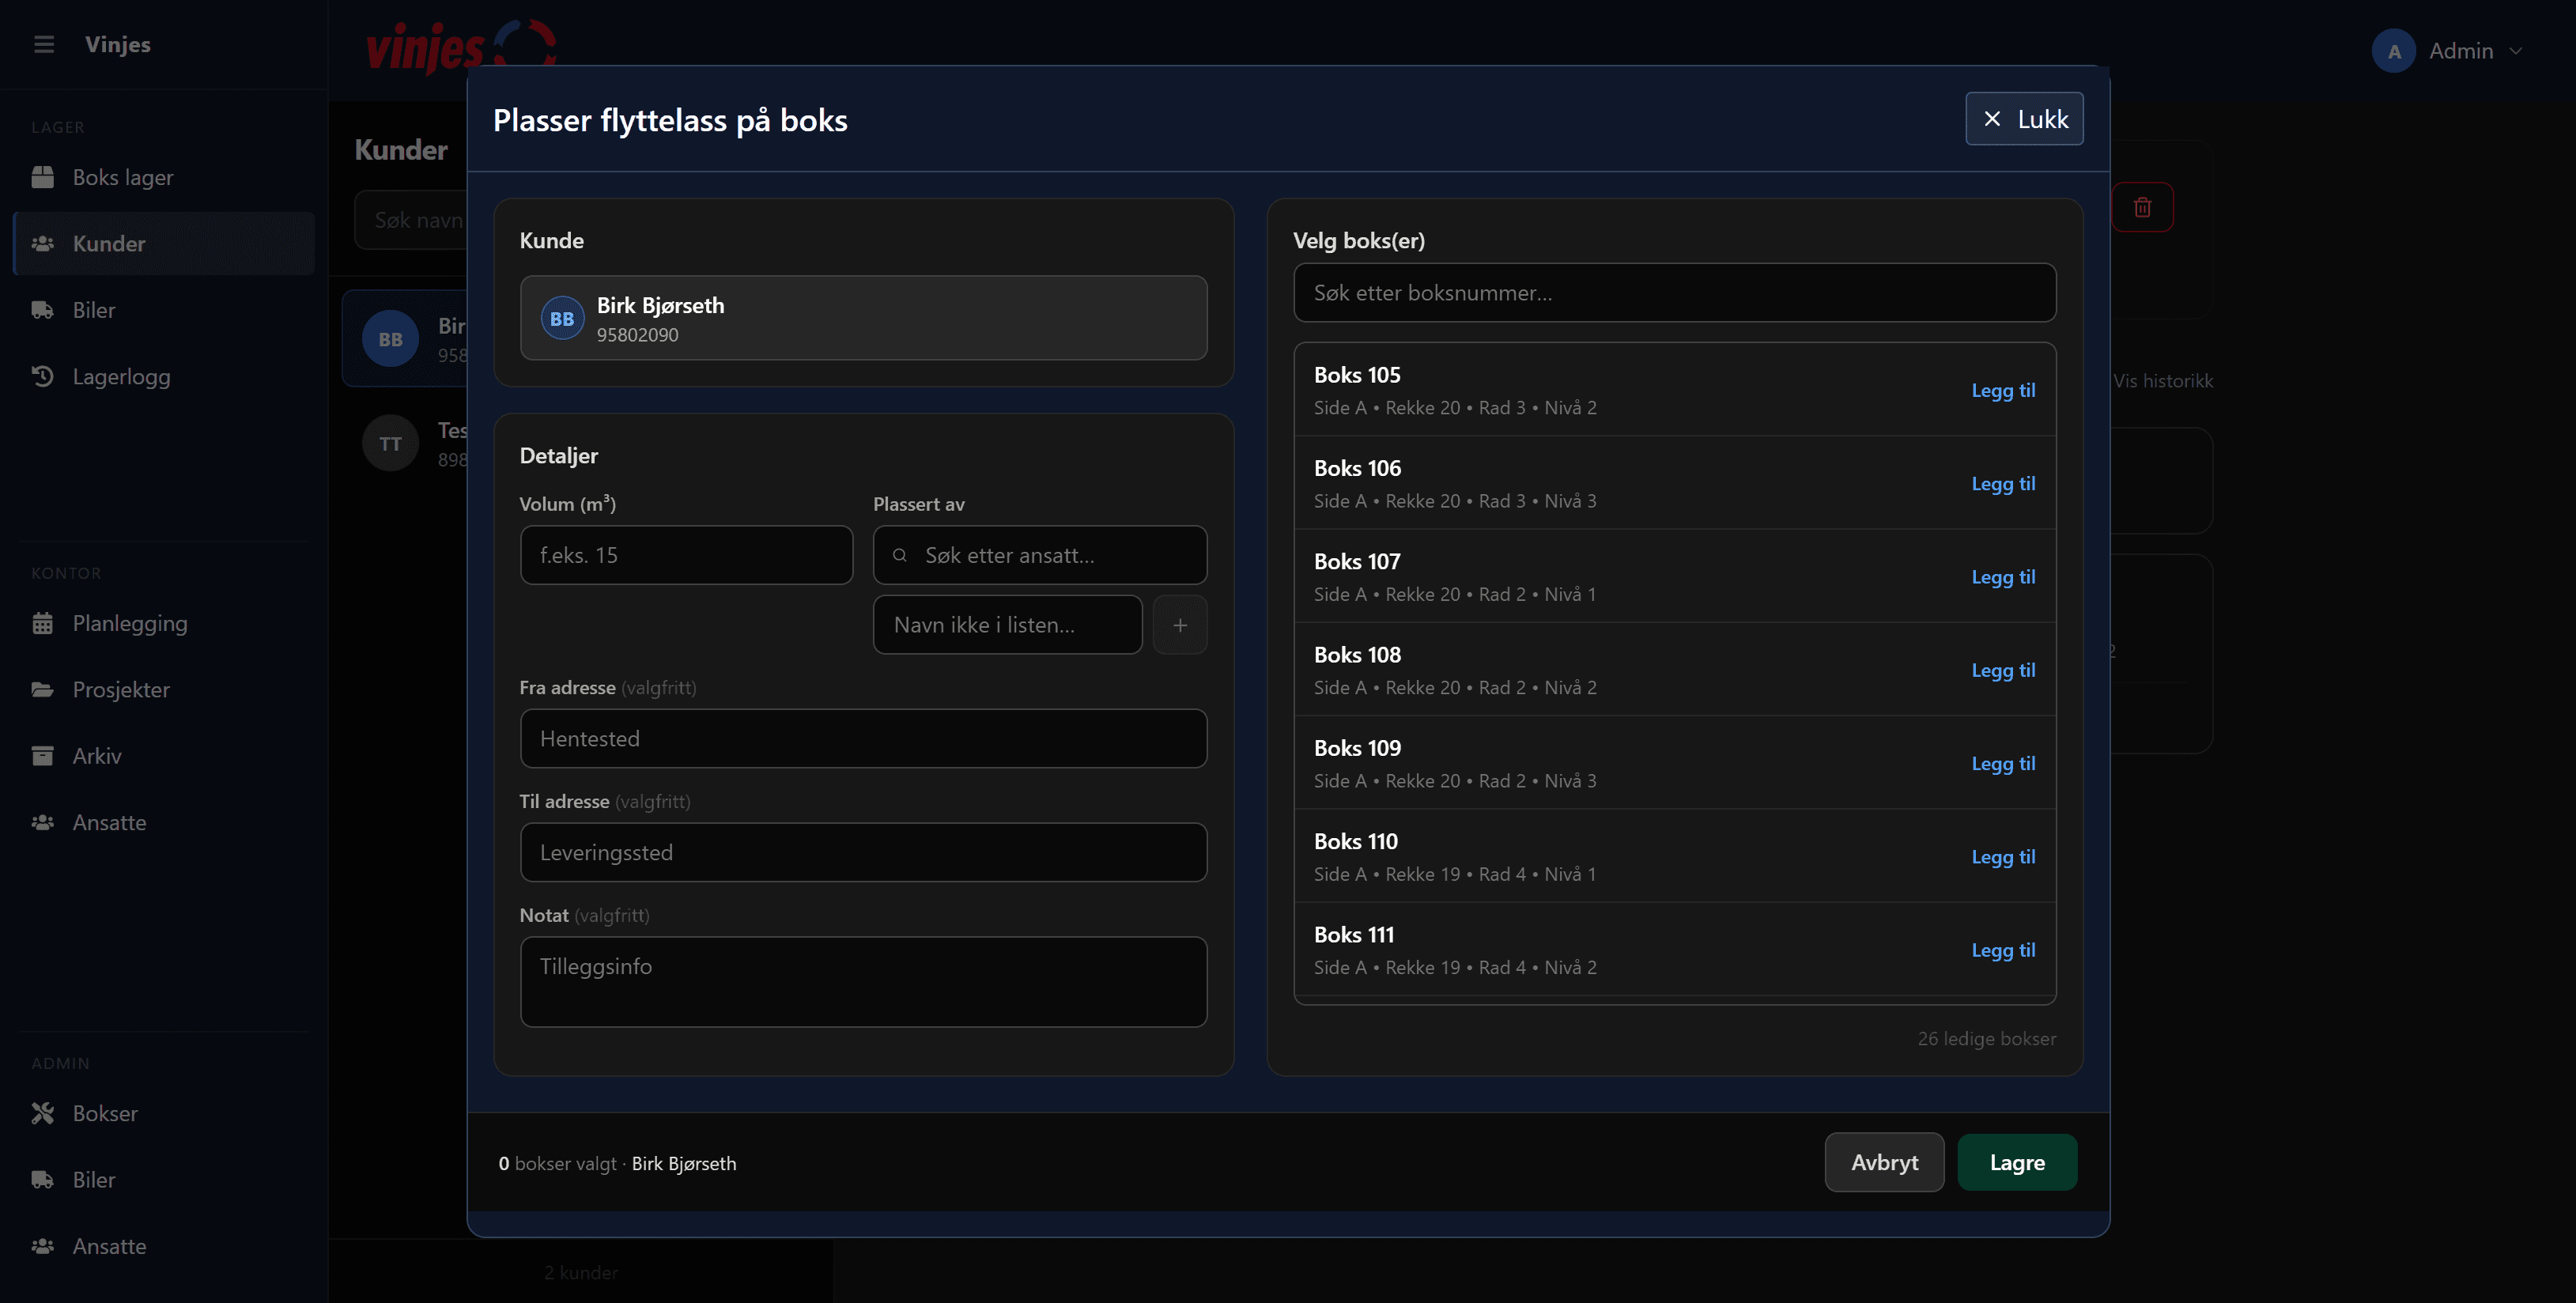Focus the Søk etter boksnummer search field
Viewport: 2576px width, 1303px height.
click(x=1673, y=293)
